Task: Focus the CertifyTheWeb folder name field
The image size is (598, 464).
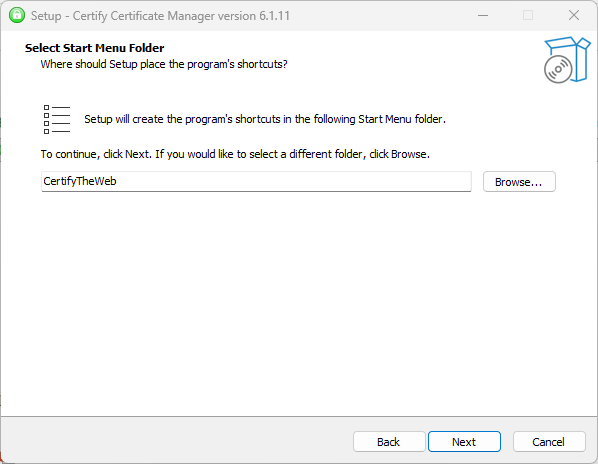Action: coord(256,181)
